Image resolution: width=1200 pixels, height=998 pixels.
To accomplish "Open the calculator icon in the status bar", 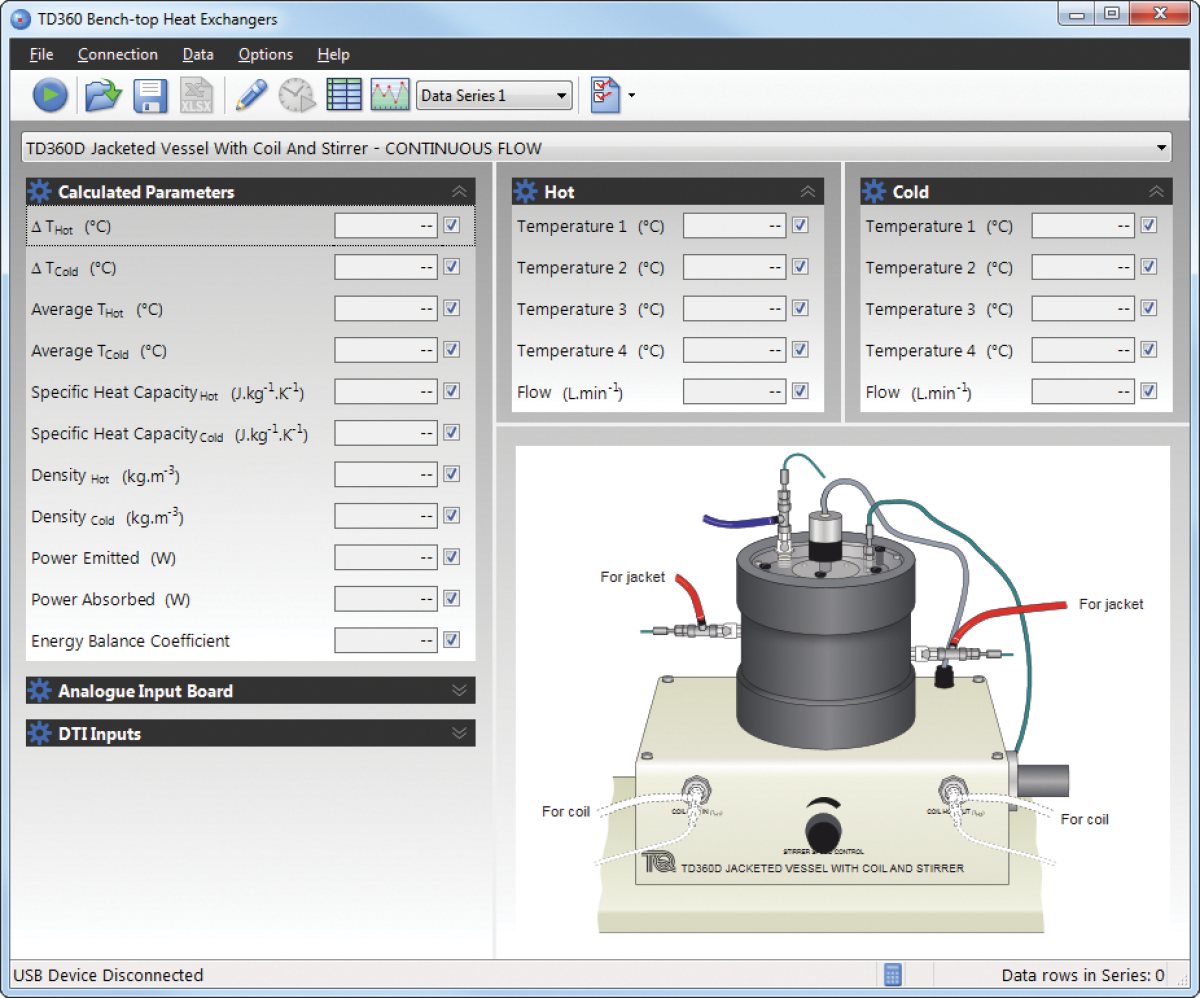I will pos(893,975).
